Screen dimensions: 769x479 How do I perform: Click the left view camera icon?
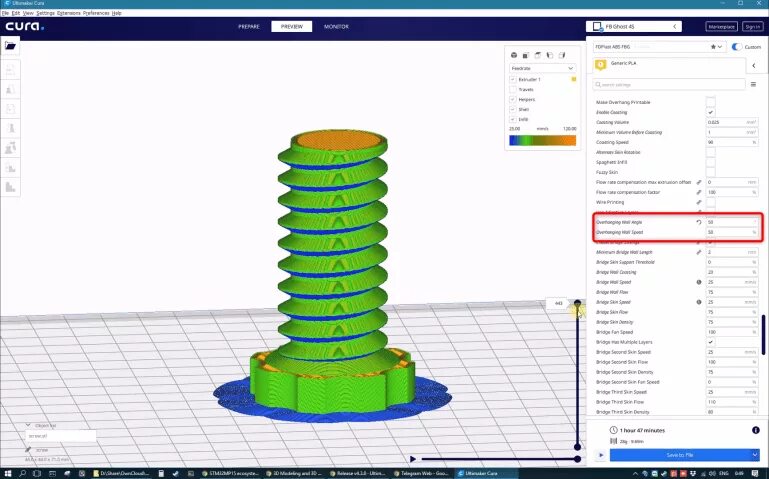coord(550,55)
